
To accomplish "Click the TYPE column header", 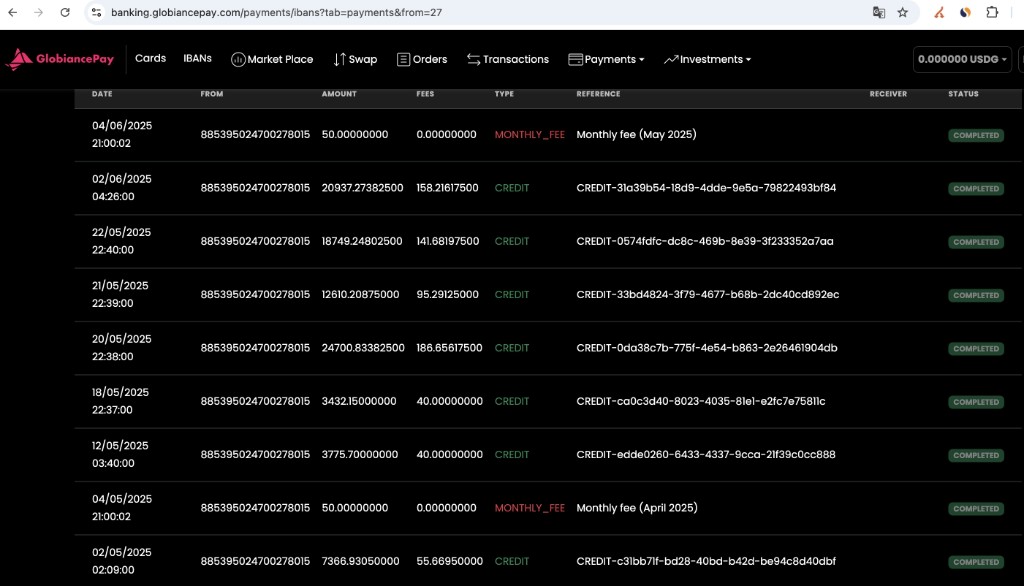I will (x=504, y=94).
